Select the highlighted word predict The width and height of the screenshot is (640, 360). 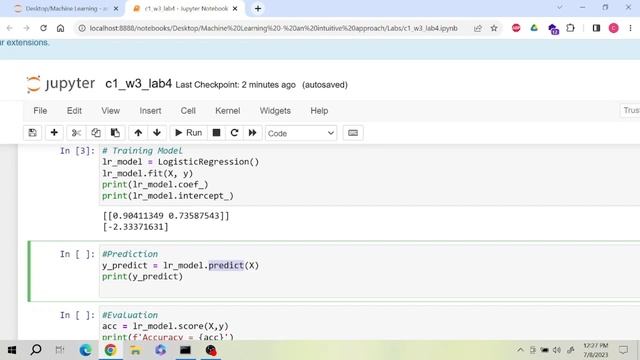[226, 266]
